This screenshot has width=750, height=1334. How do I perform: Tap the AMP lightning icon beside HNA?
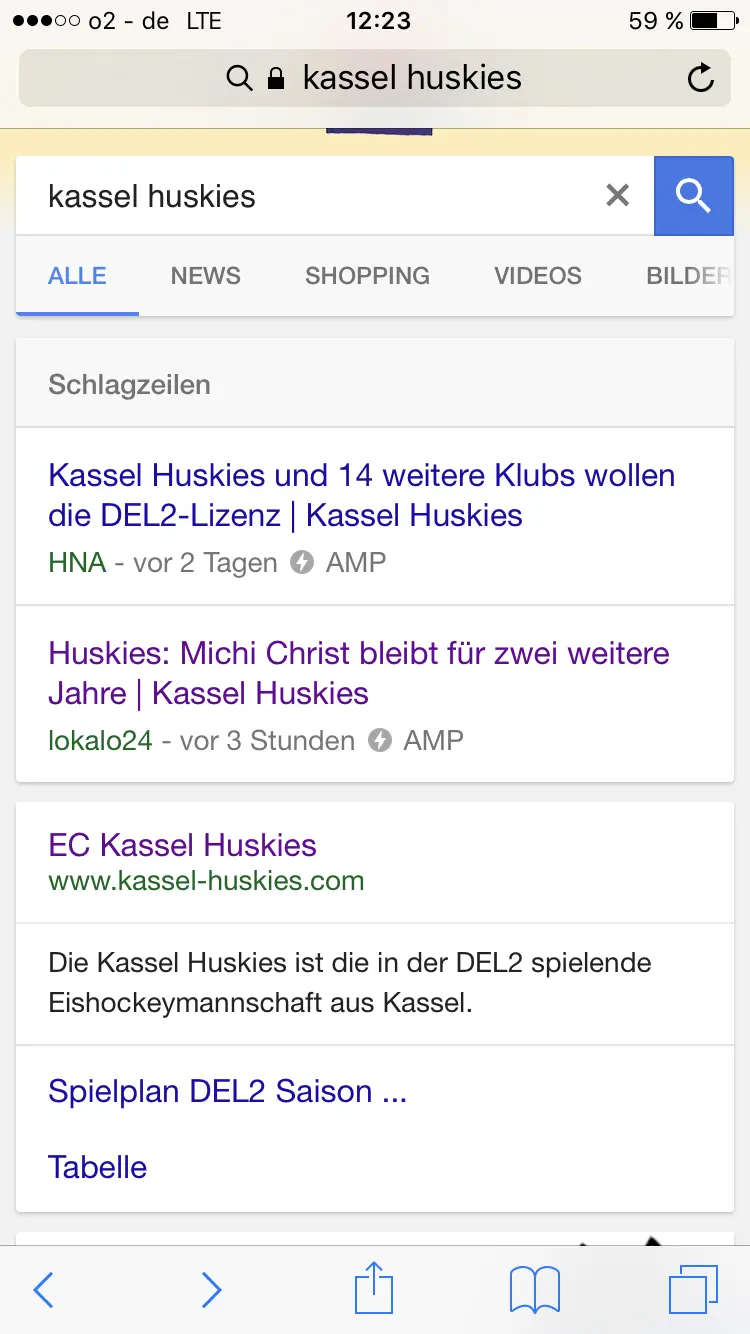click(x=302, y=562)
